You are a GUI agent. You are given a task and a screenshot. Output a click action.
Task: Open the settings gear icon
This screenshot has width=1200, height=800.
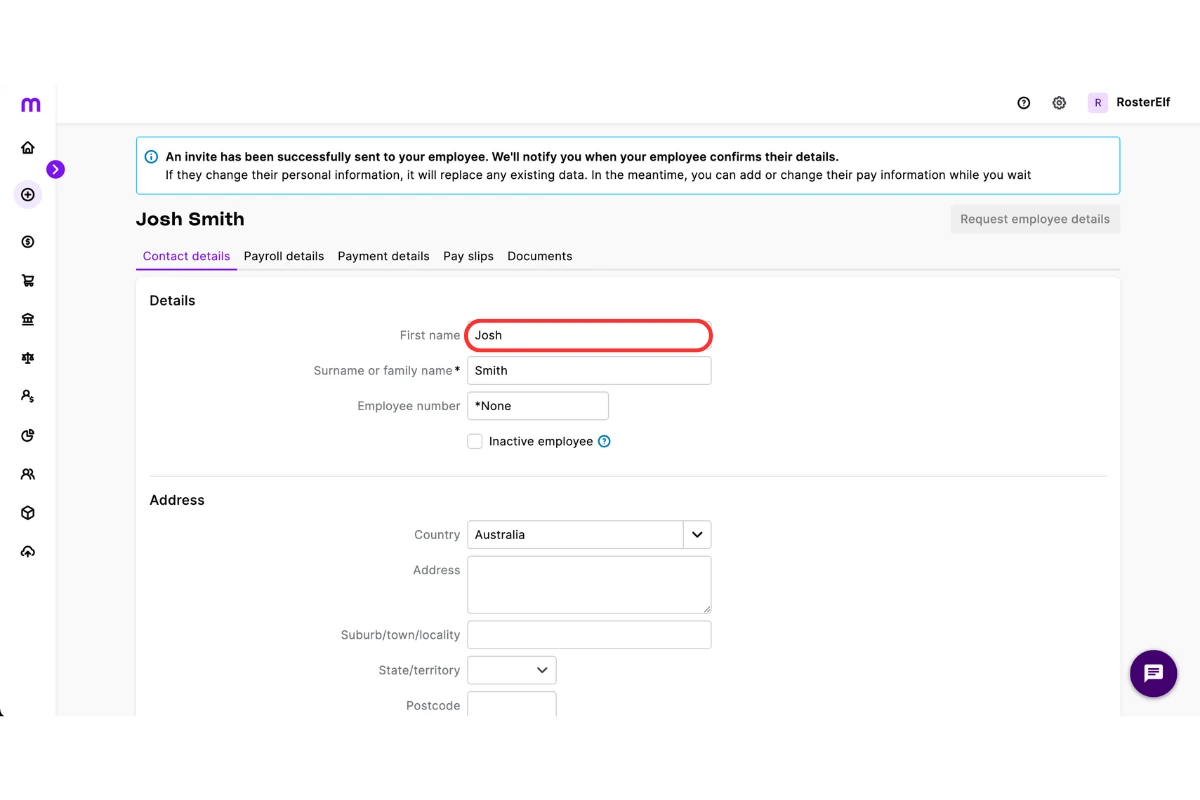coord(1059,103)
